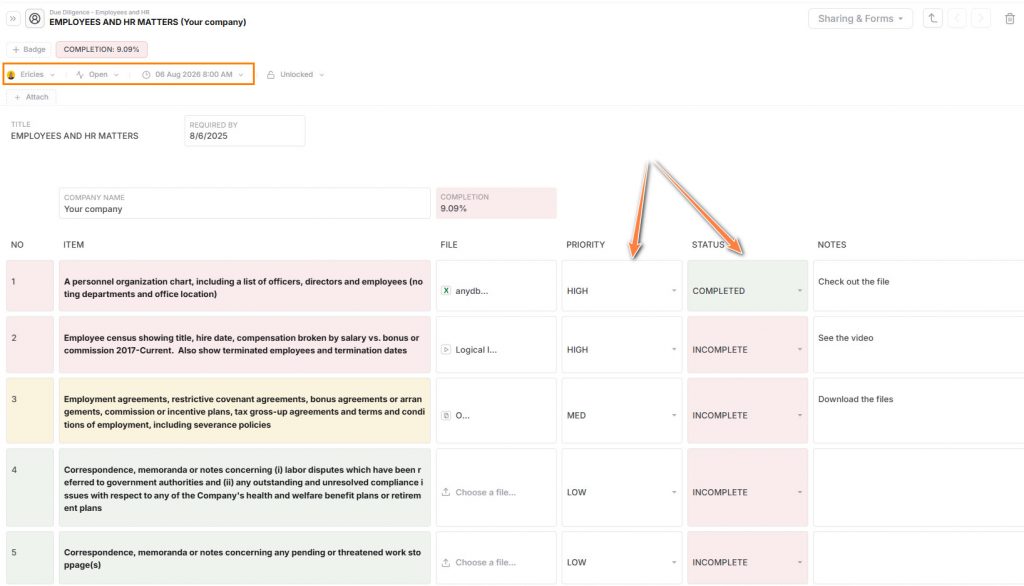The image size is (1024, 586).
Task: Click the Company Name input field
Action: [245, 209]
